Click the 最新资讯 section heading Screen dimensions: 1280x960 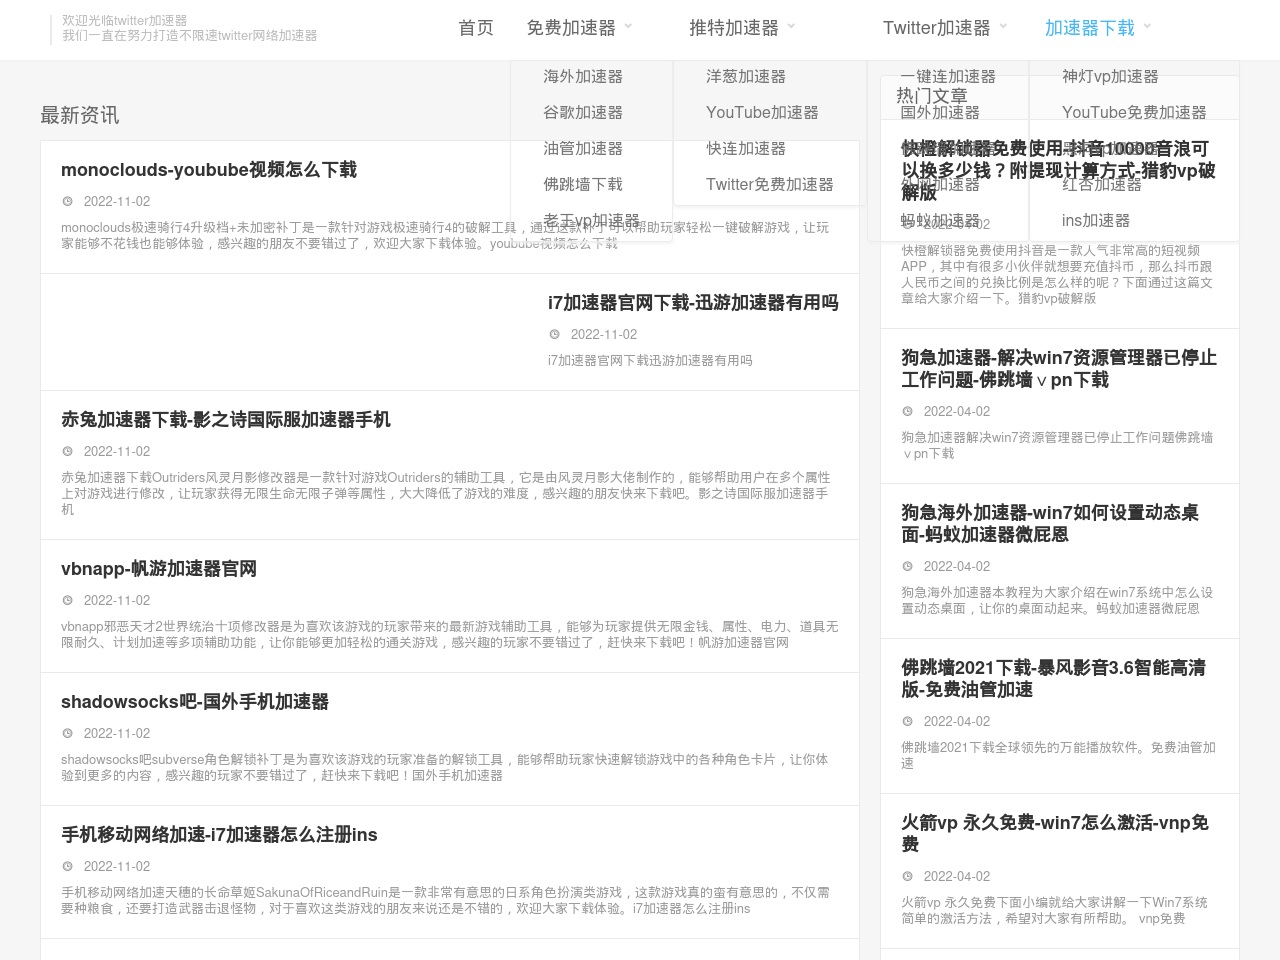coord(80,115)
